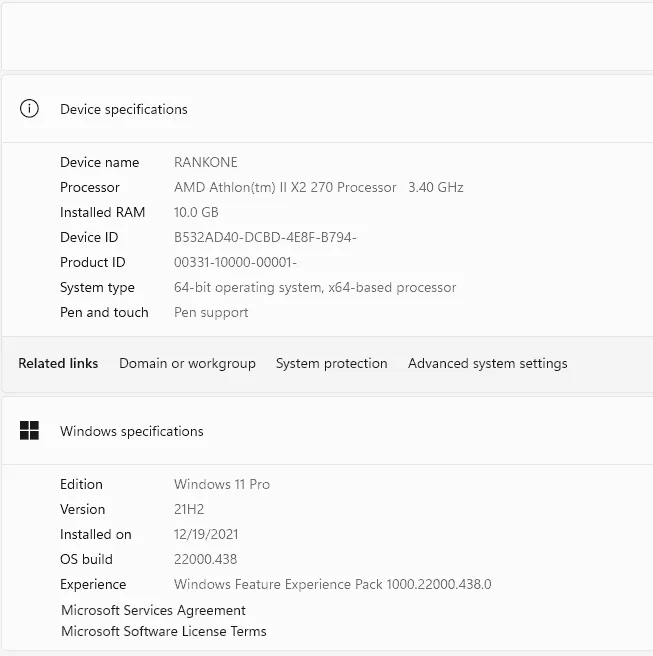Click the Product ID label
The width and height of the screenshot is (653, 656).
coord(92,262)
